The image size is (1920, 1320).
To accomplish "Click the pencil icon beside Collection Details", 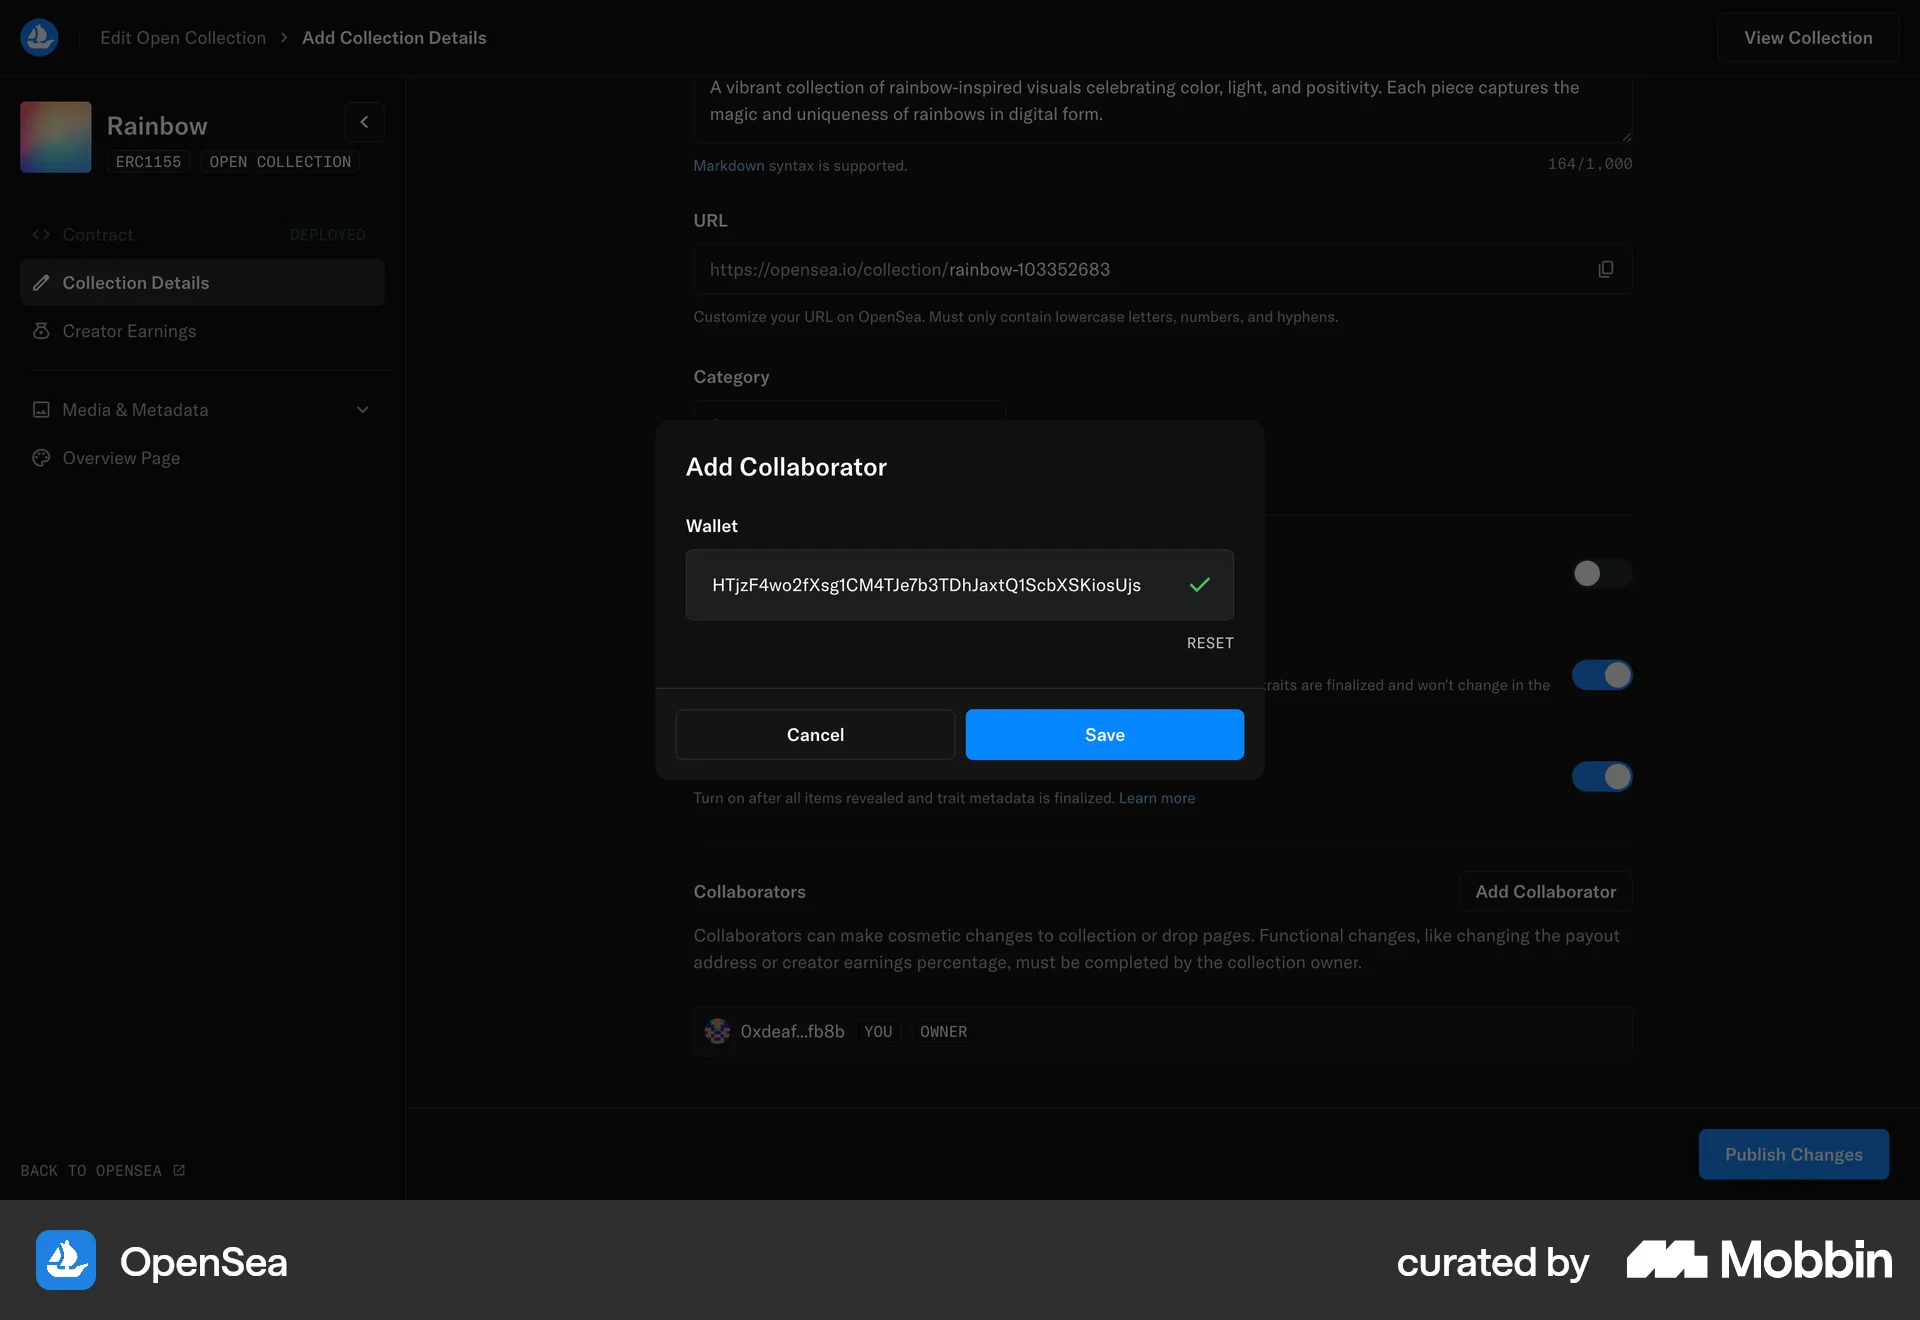I will (41, 282).
